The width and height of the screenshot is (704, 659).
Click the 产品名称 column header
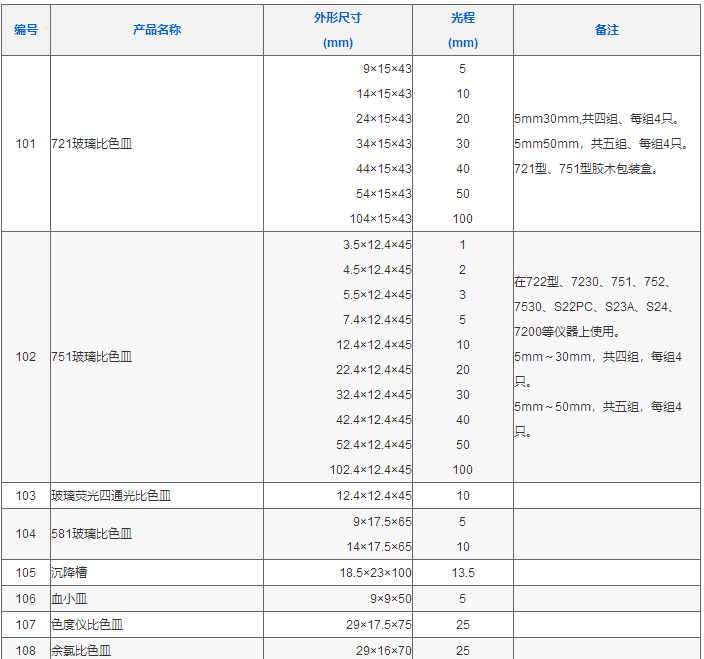click(x=157, y=29)
